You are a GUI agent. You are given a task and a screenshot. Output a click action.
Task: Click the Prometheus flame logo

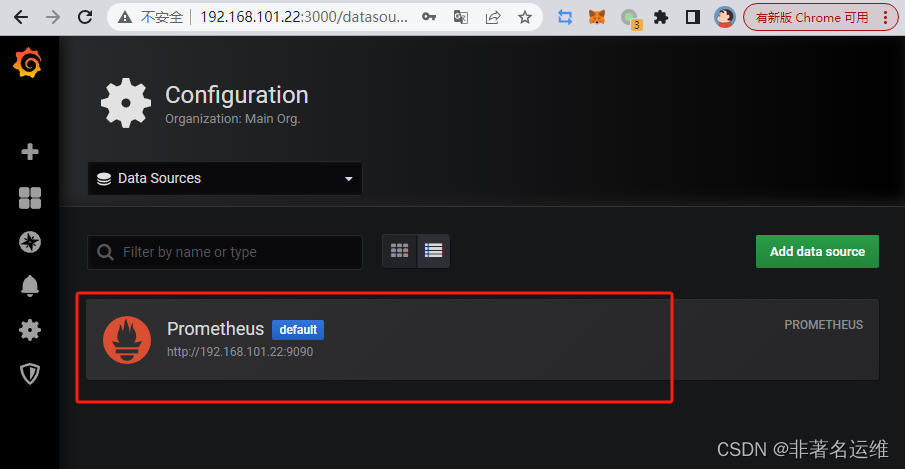(127, 340)
